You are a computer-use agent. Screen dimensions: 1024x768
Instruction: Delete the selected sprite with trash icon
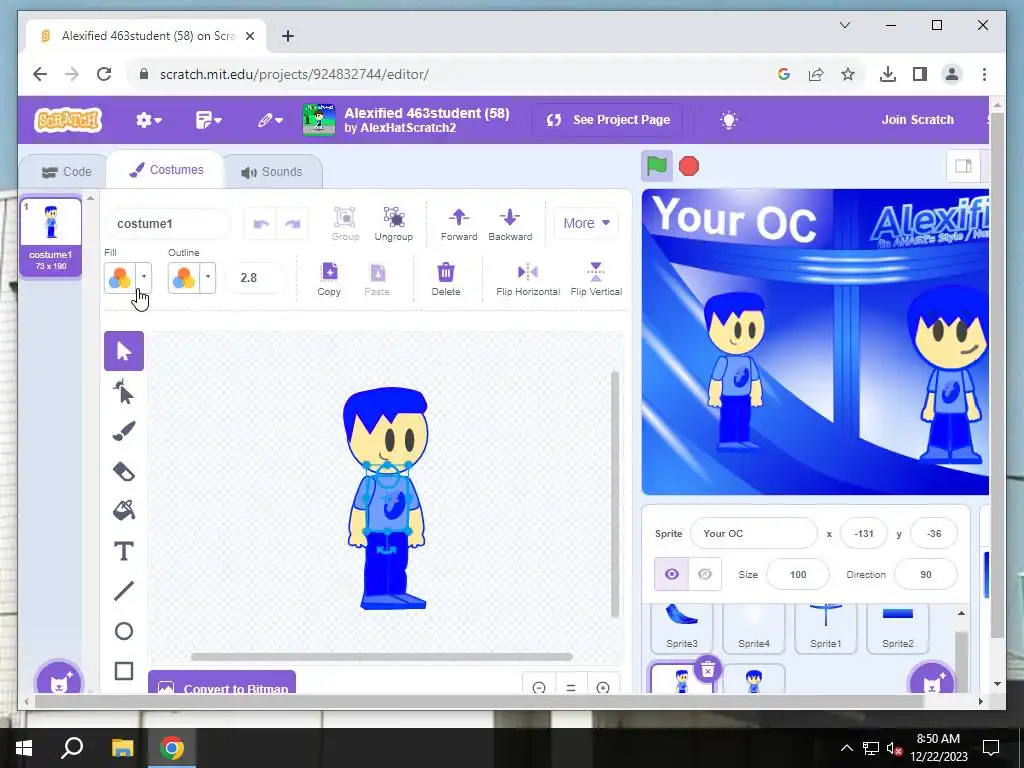(707, 670)
